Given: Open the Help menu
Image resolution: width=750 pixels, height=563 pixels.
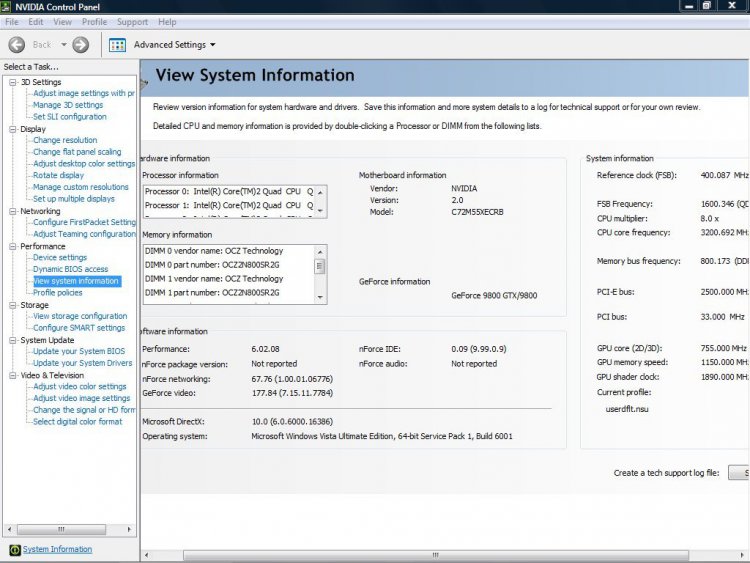Looking at the screenshot, I should click(x=167, y=22).
